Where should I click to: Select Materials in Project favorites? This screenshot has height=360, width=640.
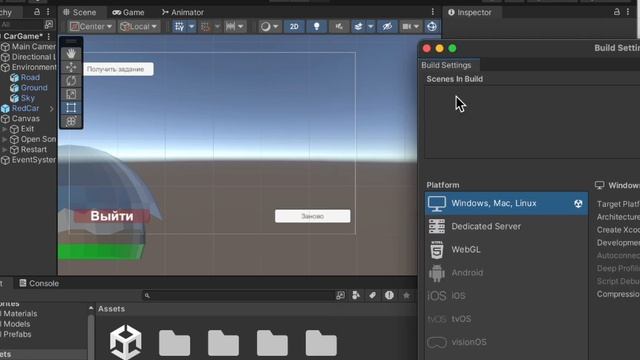[x=19, y=314]
